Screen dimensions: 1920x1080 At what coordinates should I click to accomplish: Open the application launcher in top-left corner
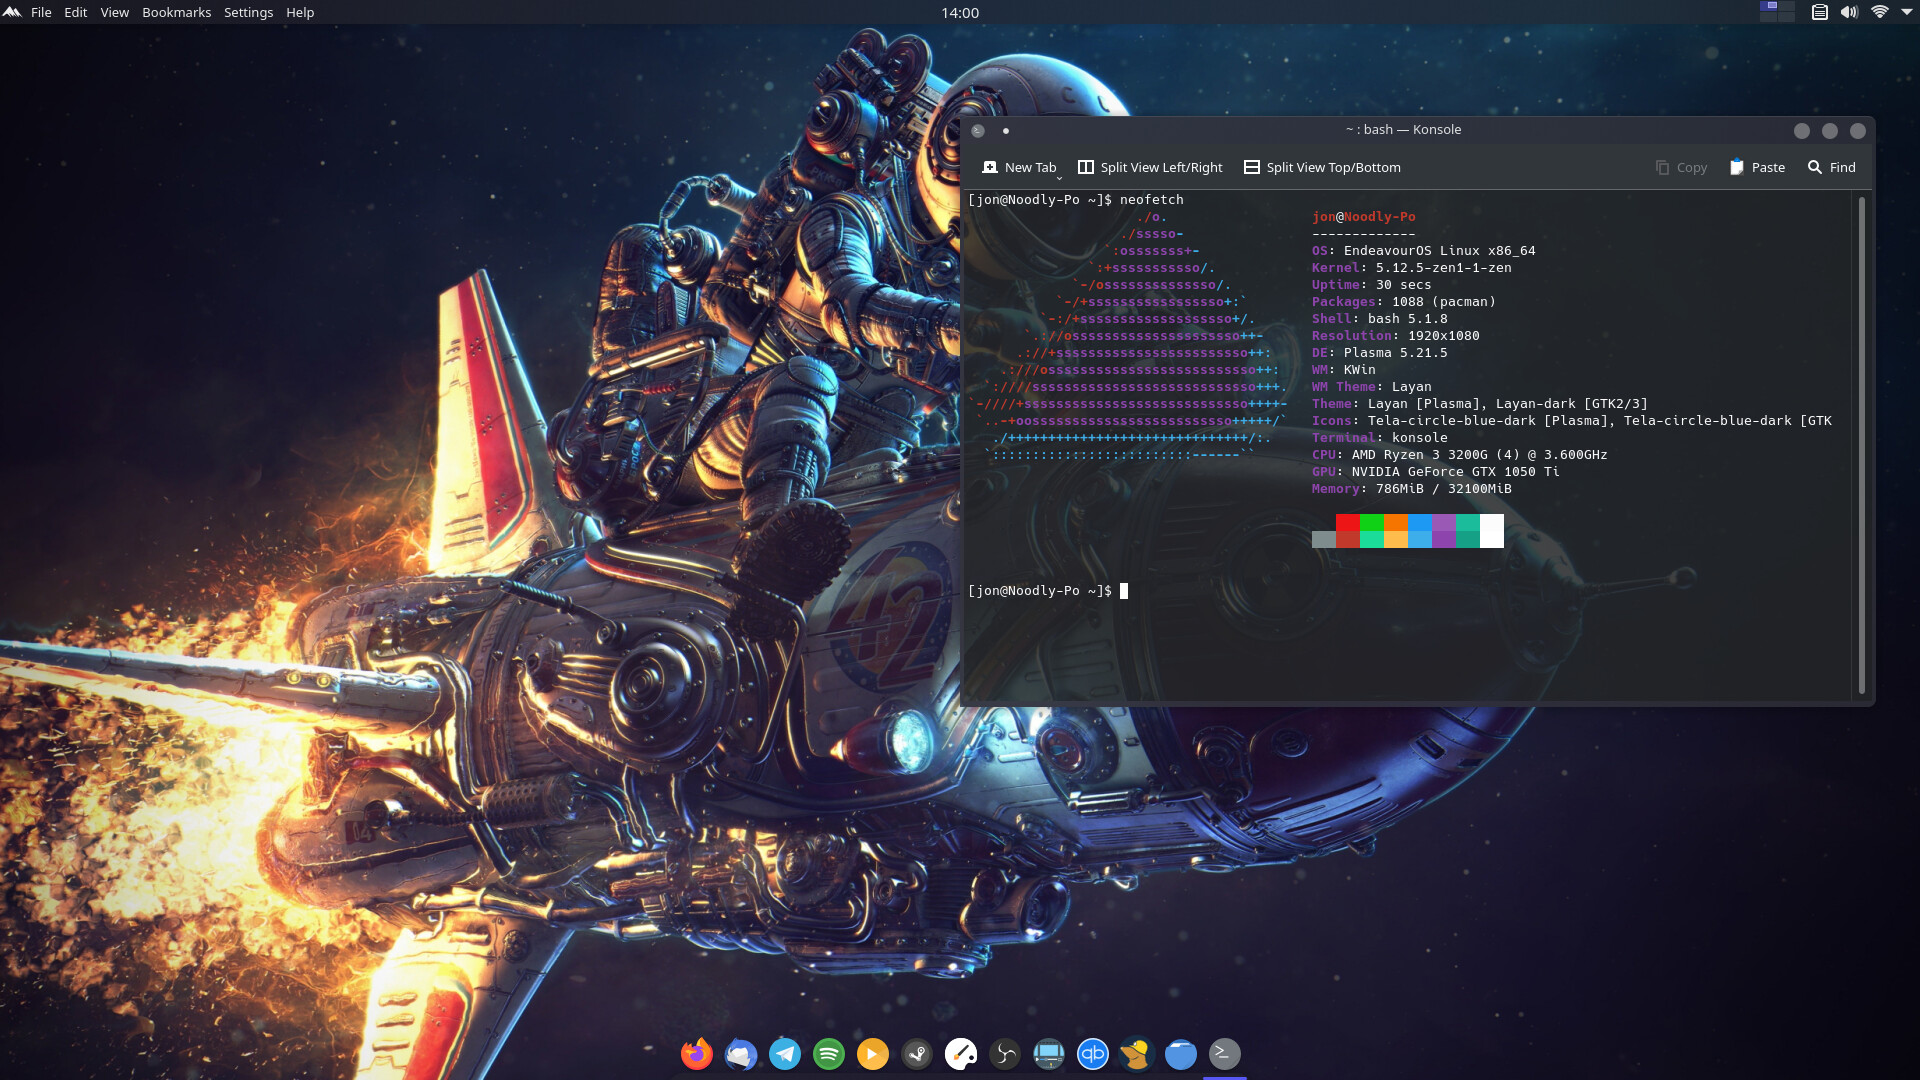(x=12, y=12)
